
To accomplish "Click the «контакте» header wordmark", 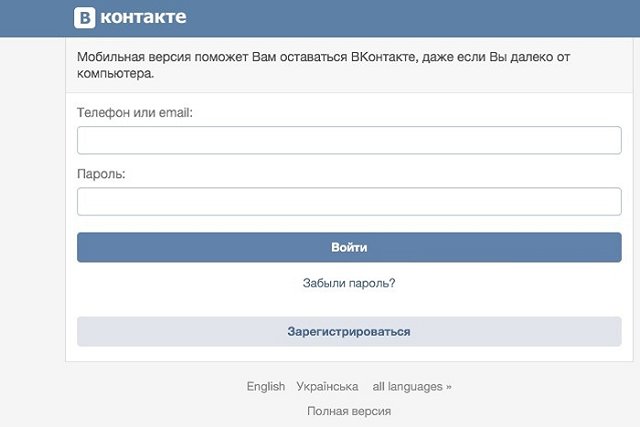I will [x=143, y=17].
